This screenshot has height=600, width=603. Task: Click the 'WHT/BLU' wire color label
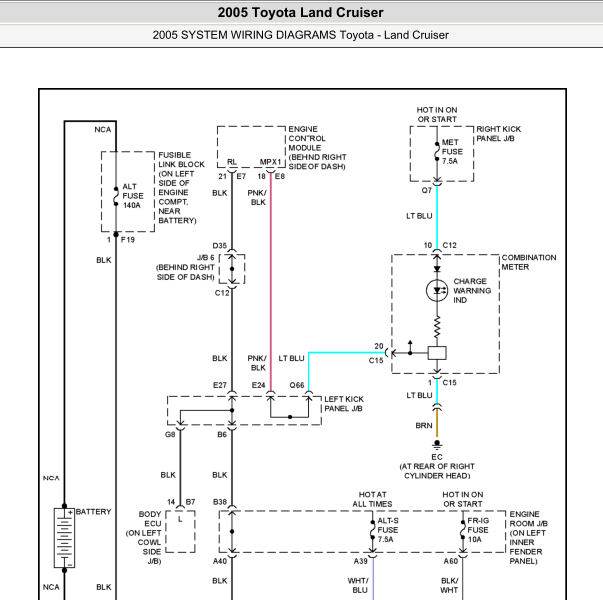(358, 585)
